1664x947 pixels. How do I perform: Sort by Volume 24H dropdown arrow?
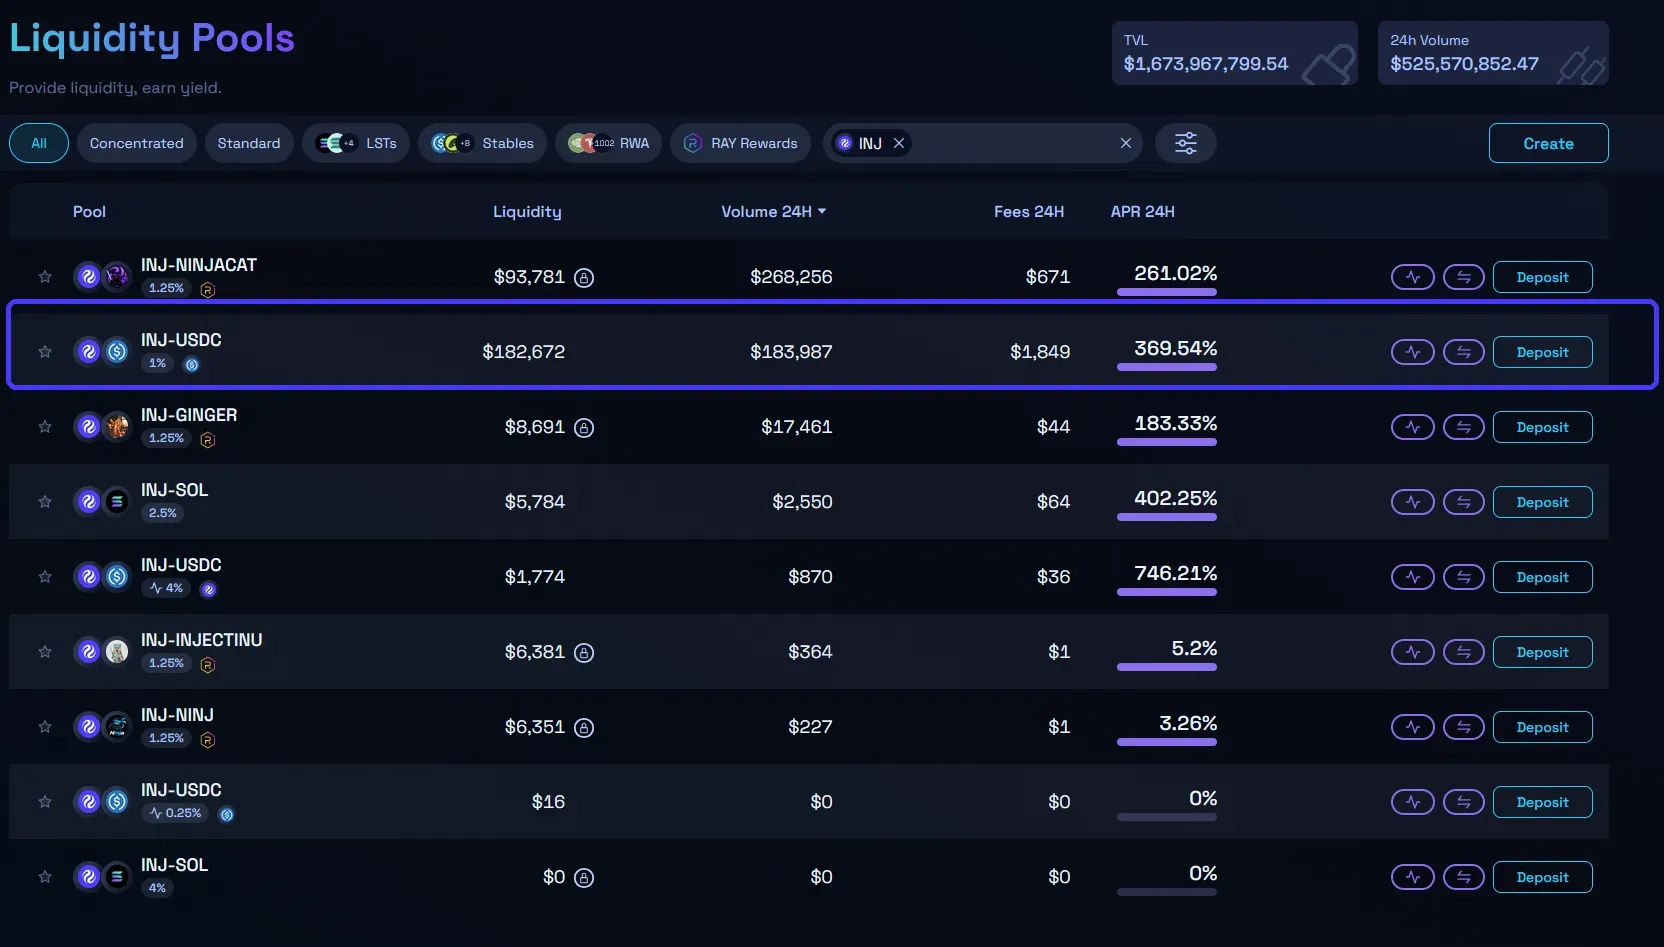pos(822,211)
